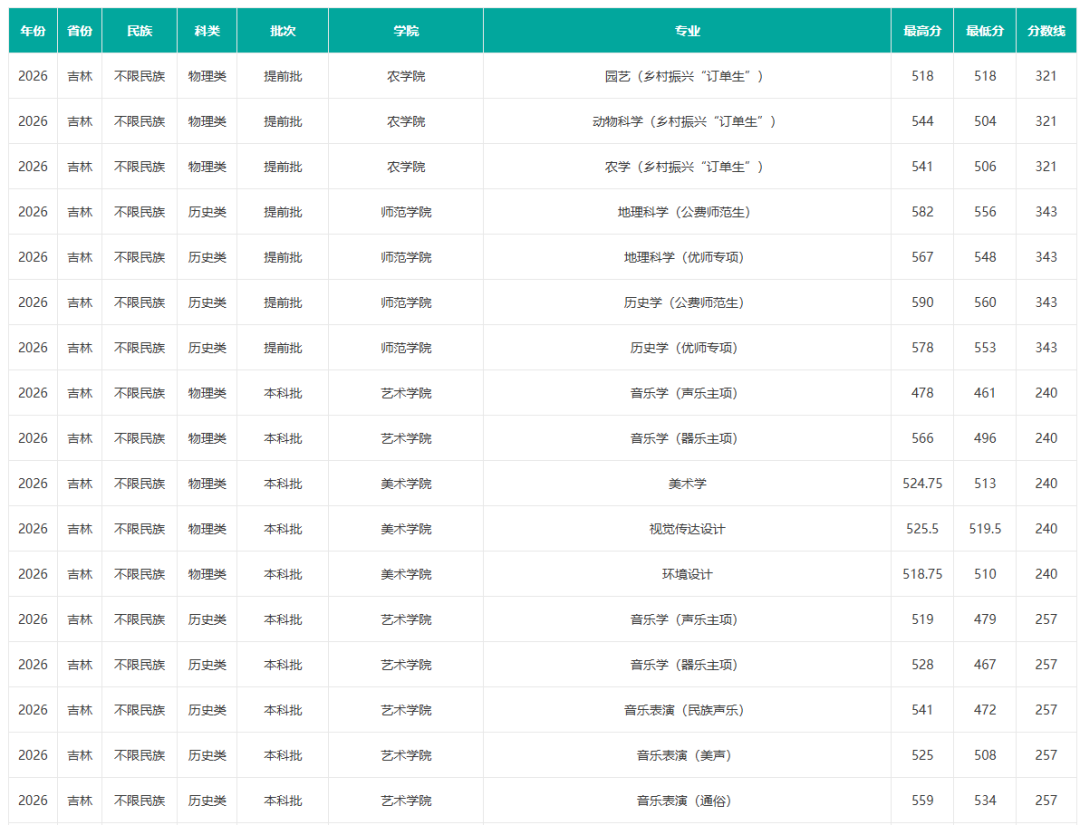The width and height of the screenshot is (1080, 825).
Task: Click the 最低分 column header
Action: 984,30
